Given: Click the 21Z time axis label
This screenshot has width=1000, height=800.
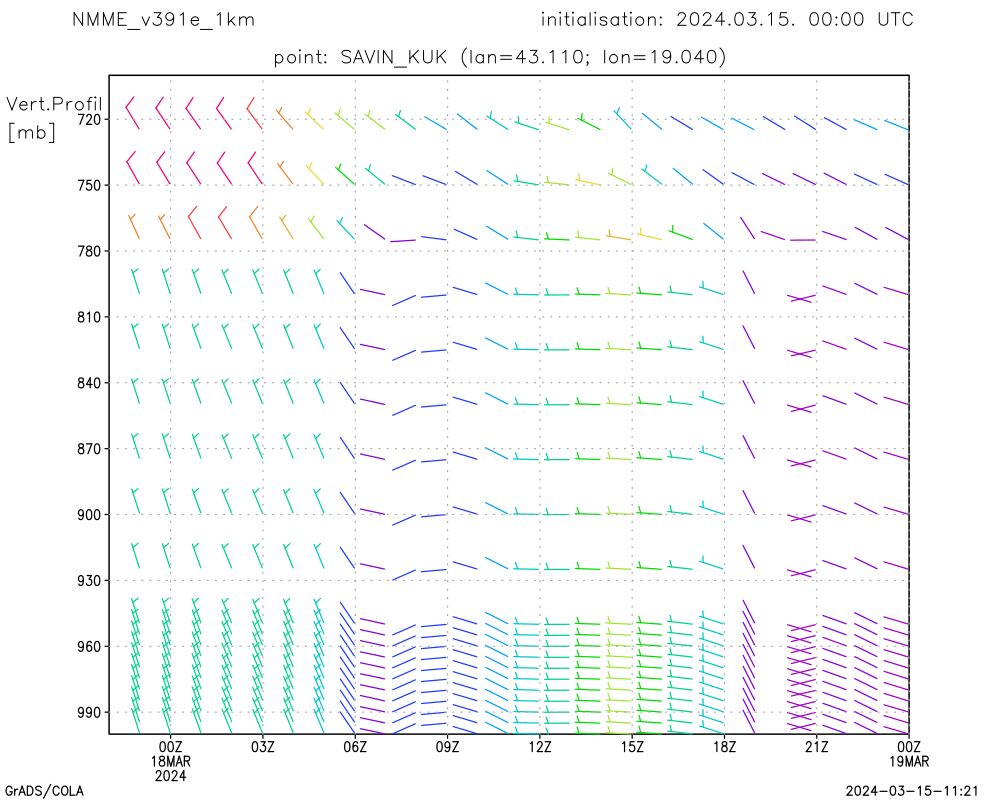Looking at the screenshot, I should point(816,747).
